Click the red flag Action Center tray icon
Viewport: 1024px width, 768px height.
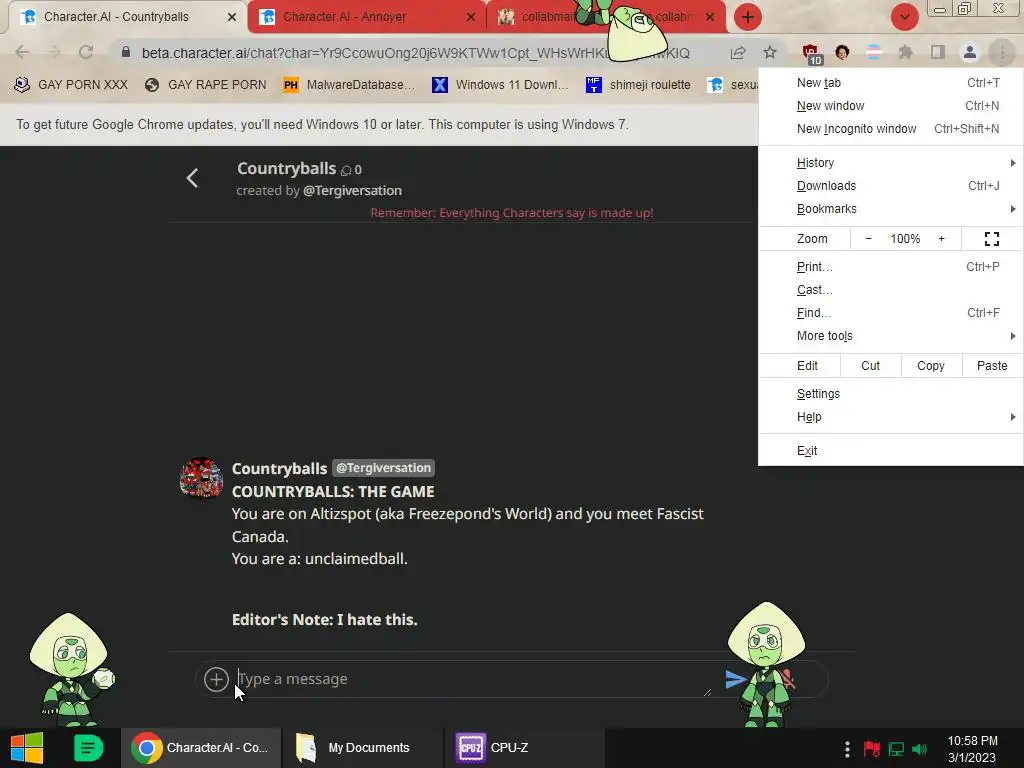tap(871, 749)
